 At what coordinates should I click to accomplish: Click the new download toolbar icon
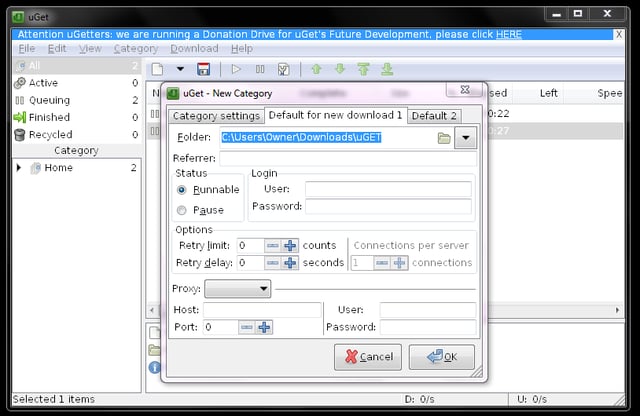[157, 69]
